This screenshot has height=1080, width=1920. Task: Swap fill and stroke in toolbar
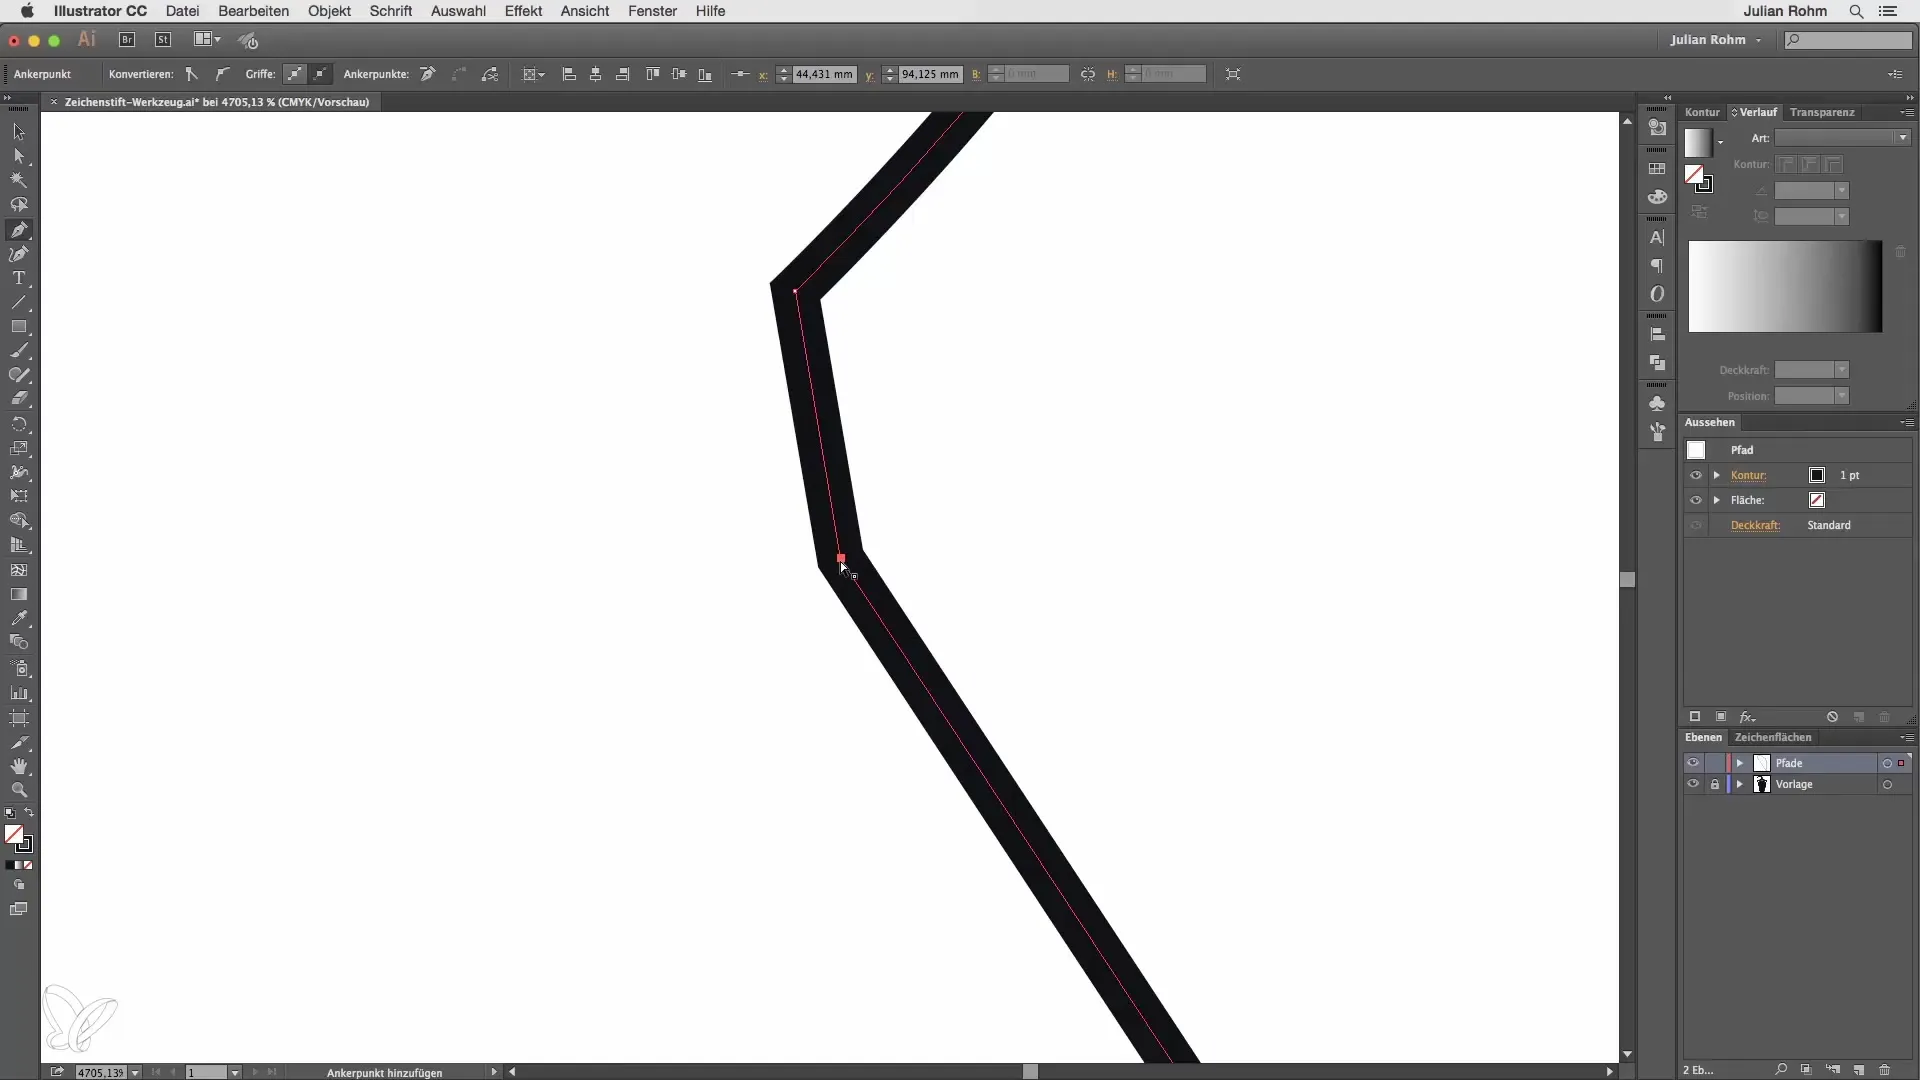click(29, 813)
